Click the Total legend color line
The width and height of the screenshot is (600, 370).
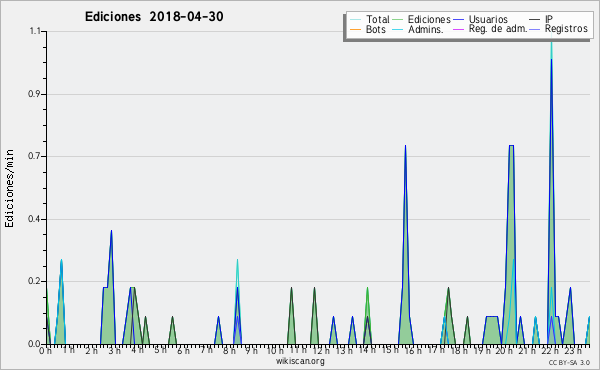click(355, 20)
